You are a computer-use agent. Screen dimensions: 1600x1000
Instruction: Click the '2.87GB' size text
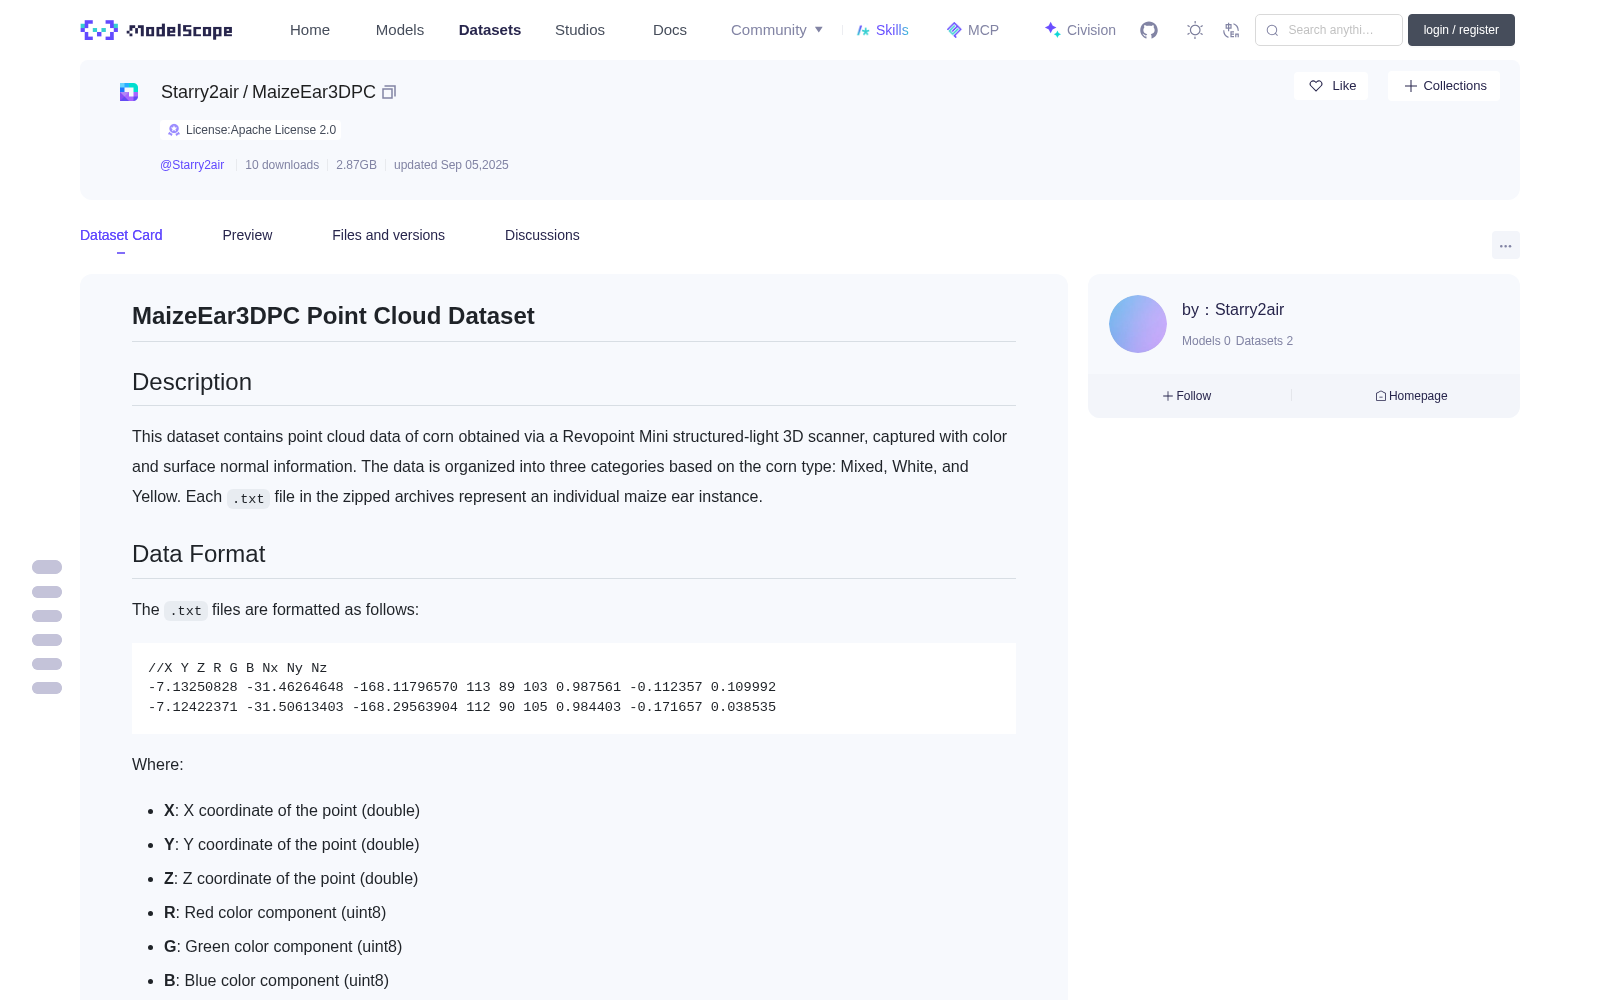pos(356,165)
